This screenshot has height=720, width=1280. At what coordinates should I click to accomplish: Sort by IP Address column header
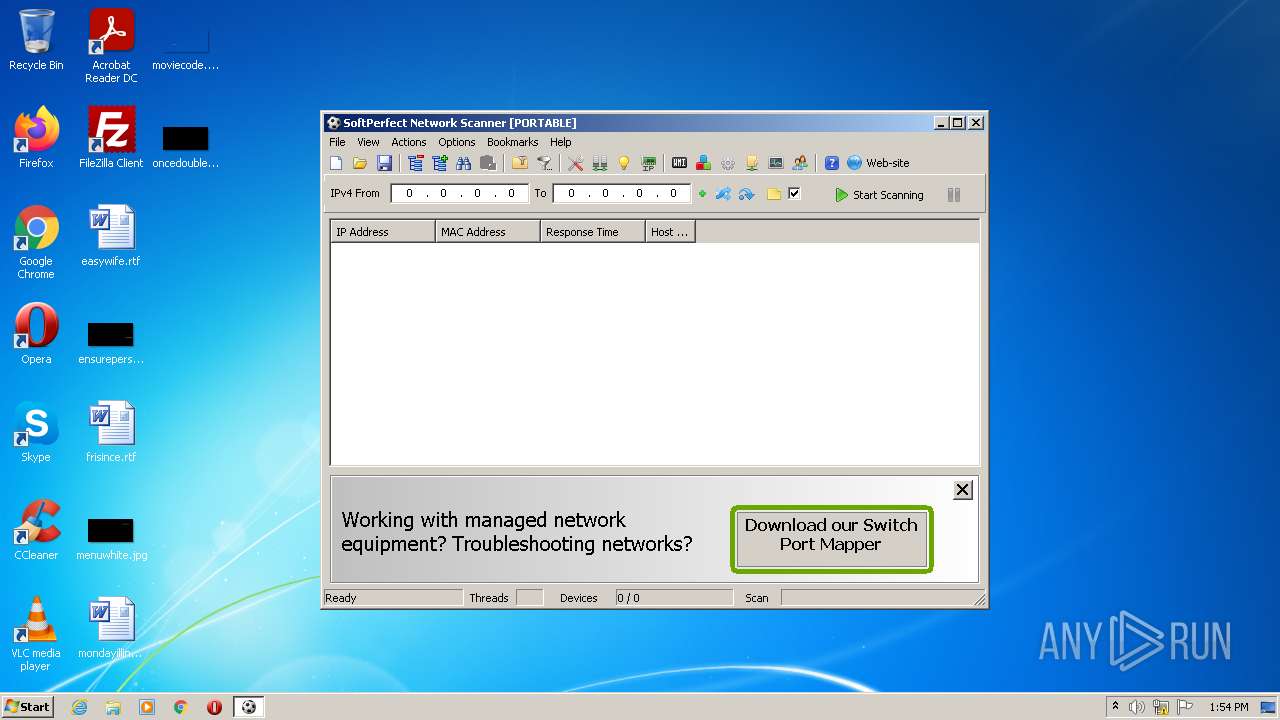coord(383,232)
